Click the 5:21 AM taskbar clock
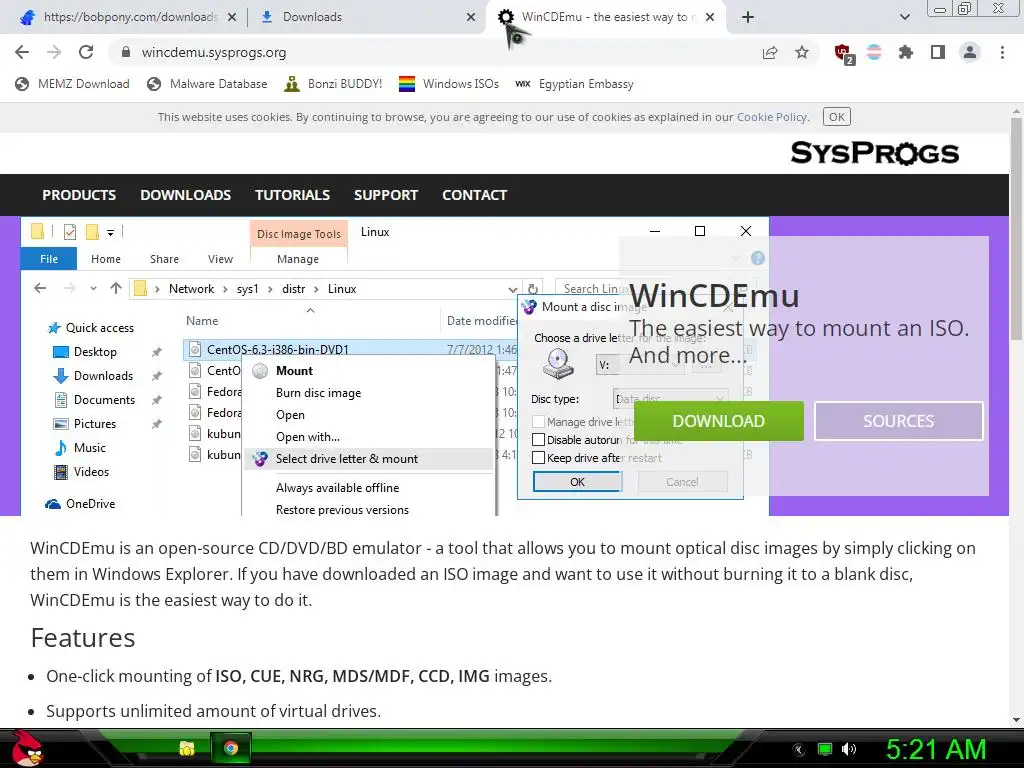The width and height of the screenshot is (1024, 768). (936, 749)
